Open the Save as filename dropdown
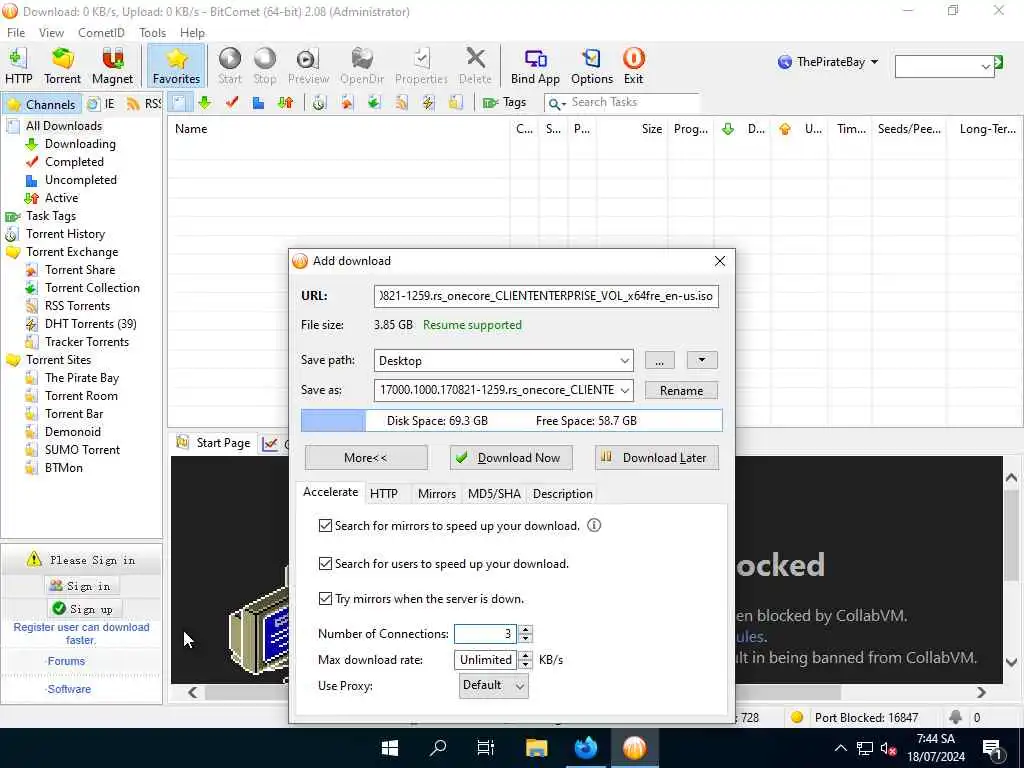The width and height of the screenshot is (1024, 768). [x=624, y=391]
